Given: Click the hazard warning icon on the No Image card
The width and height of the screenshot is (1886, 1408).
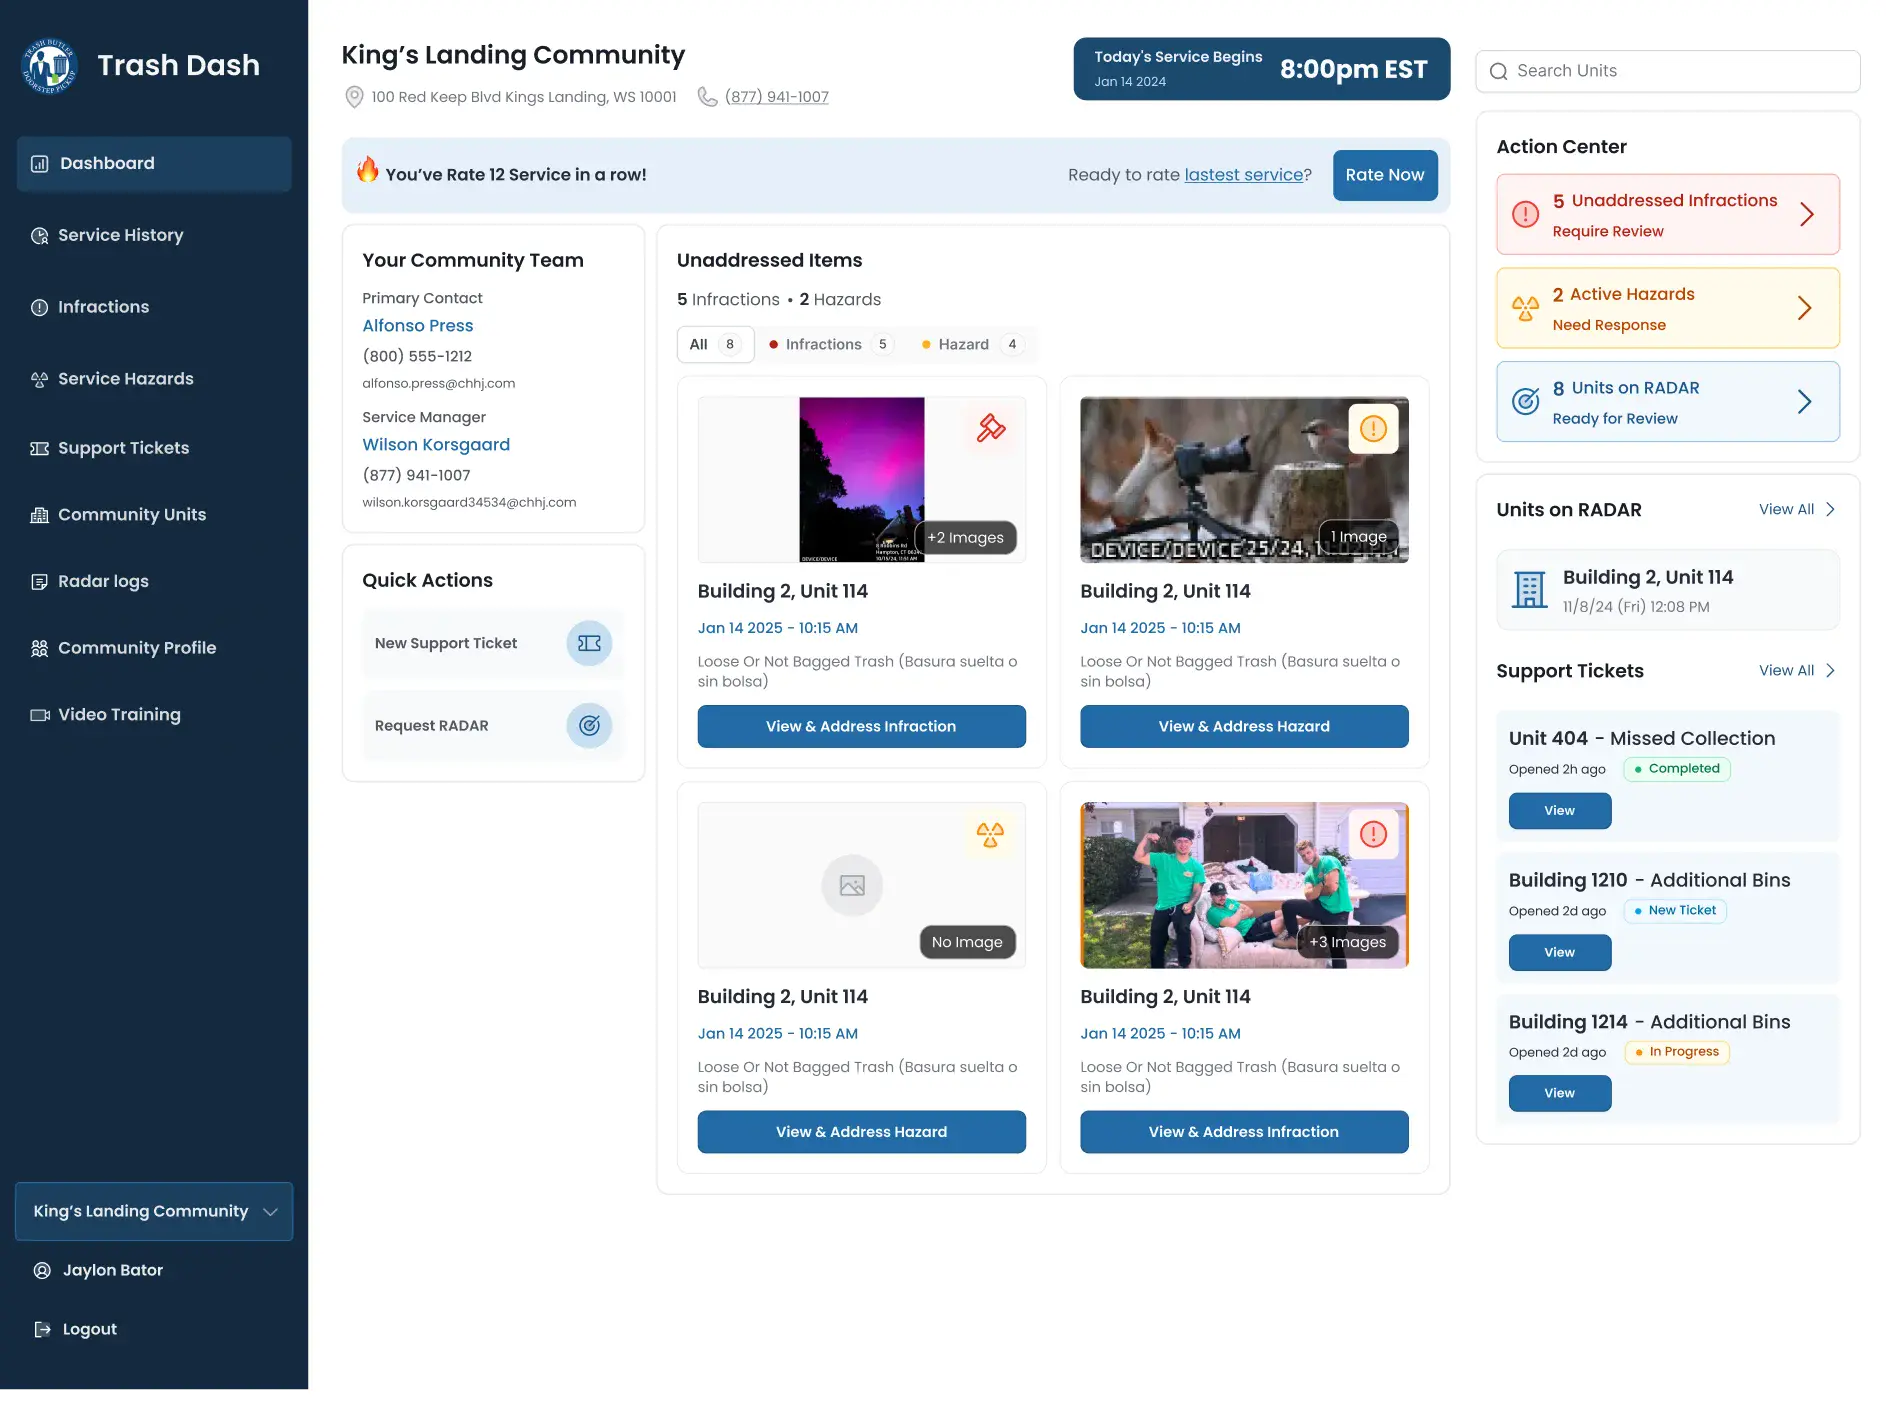Looking at the screenshot, I should coord(991,833).
